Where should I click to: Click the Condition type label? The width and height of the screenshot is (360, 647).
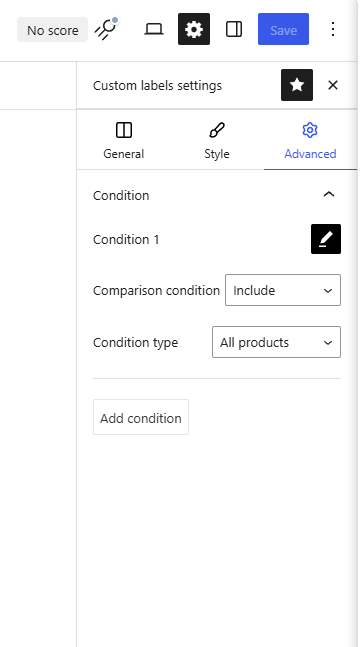pyautogui.click(x=135, y=342)
